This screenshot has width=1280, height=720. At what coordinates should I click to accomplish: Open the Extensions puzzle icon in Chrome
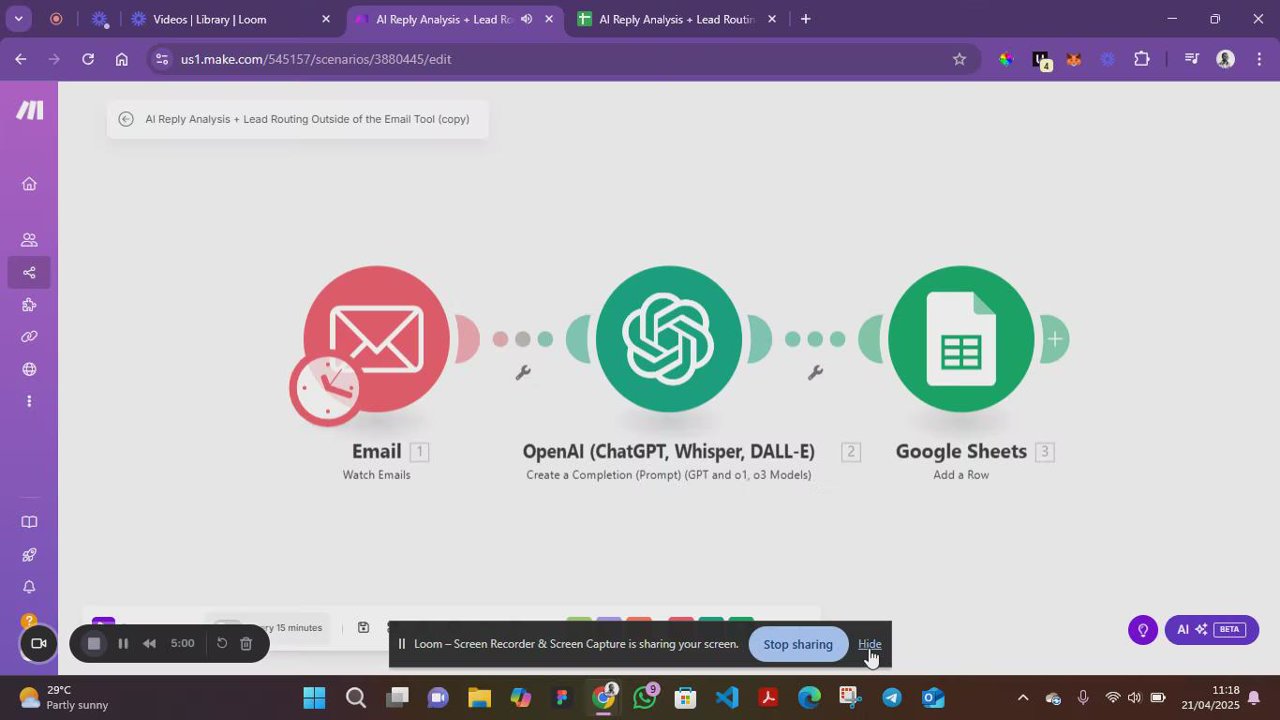click(x=1142, y=59)
